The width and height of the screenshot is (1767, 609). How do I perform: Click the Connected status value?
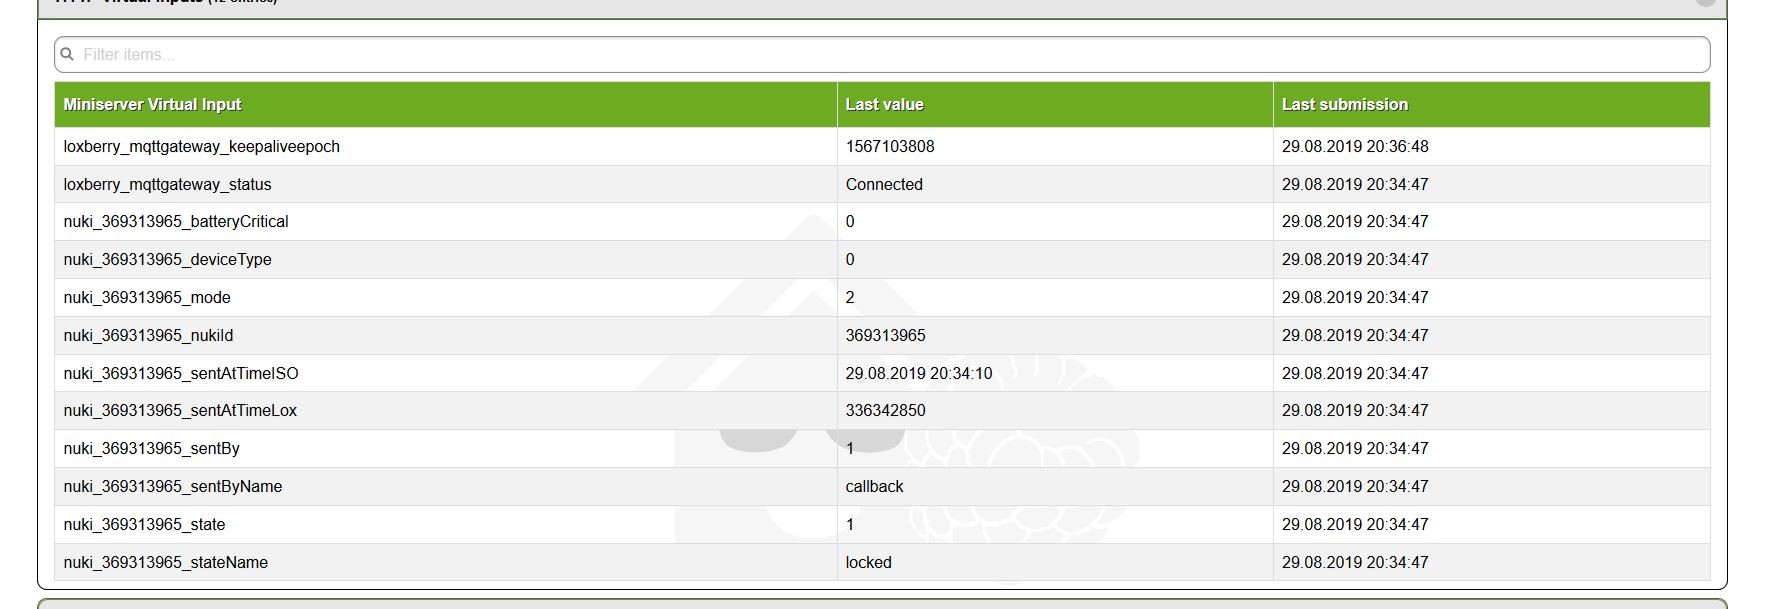point(884,184)
